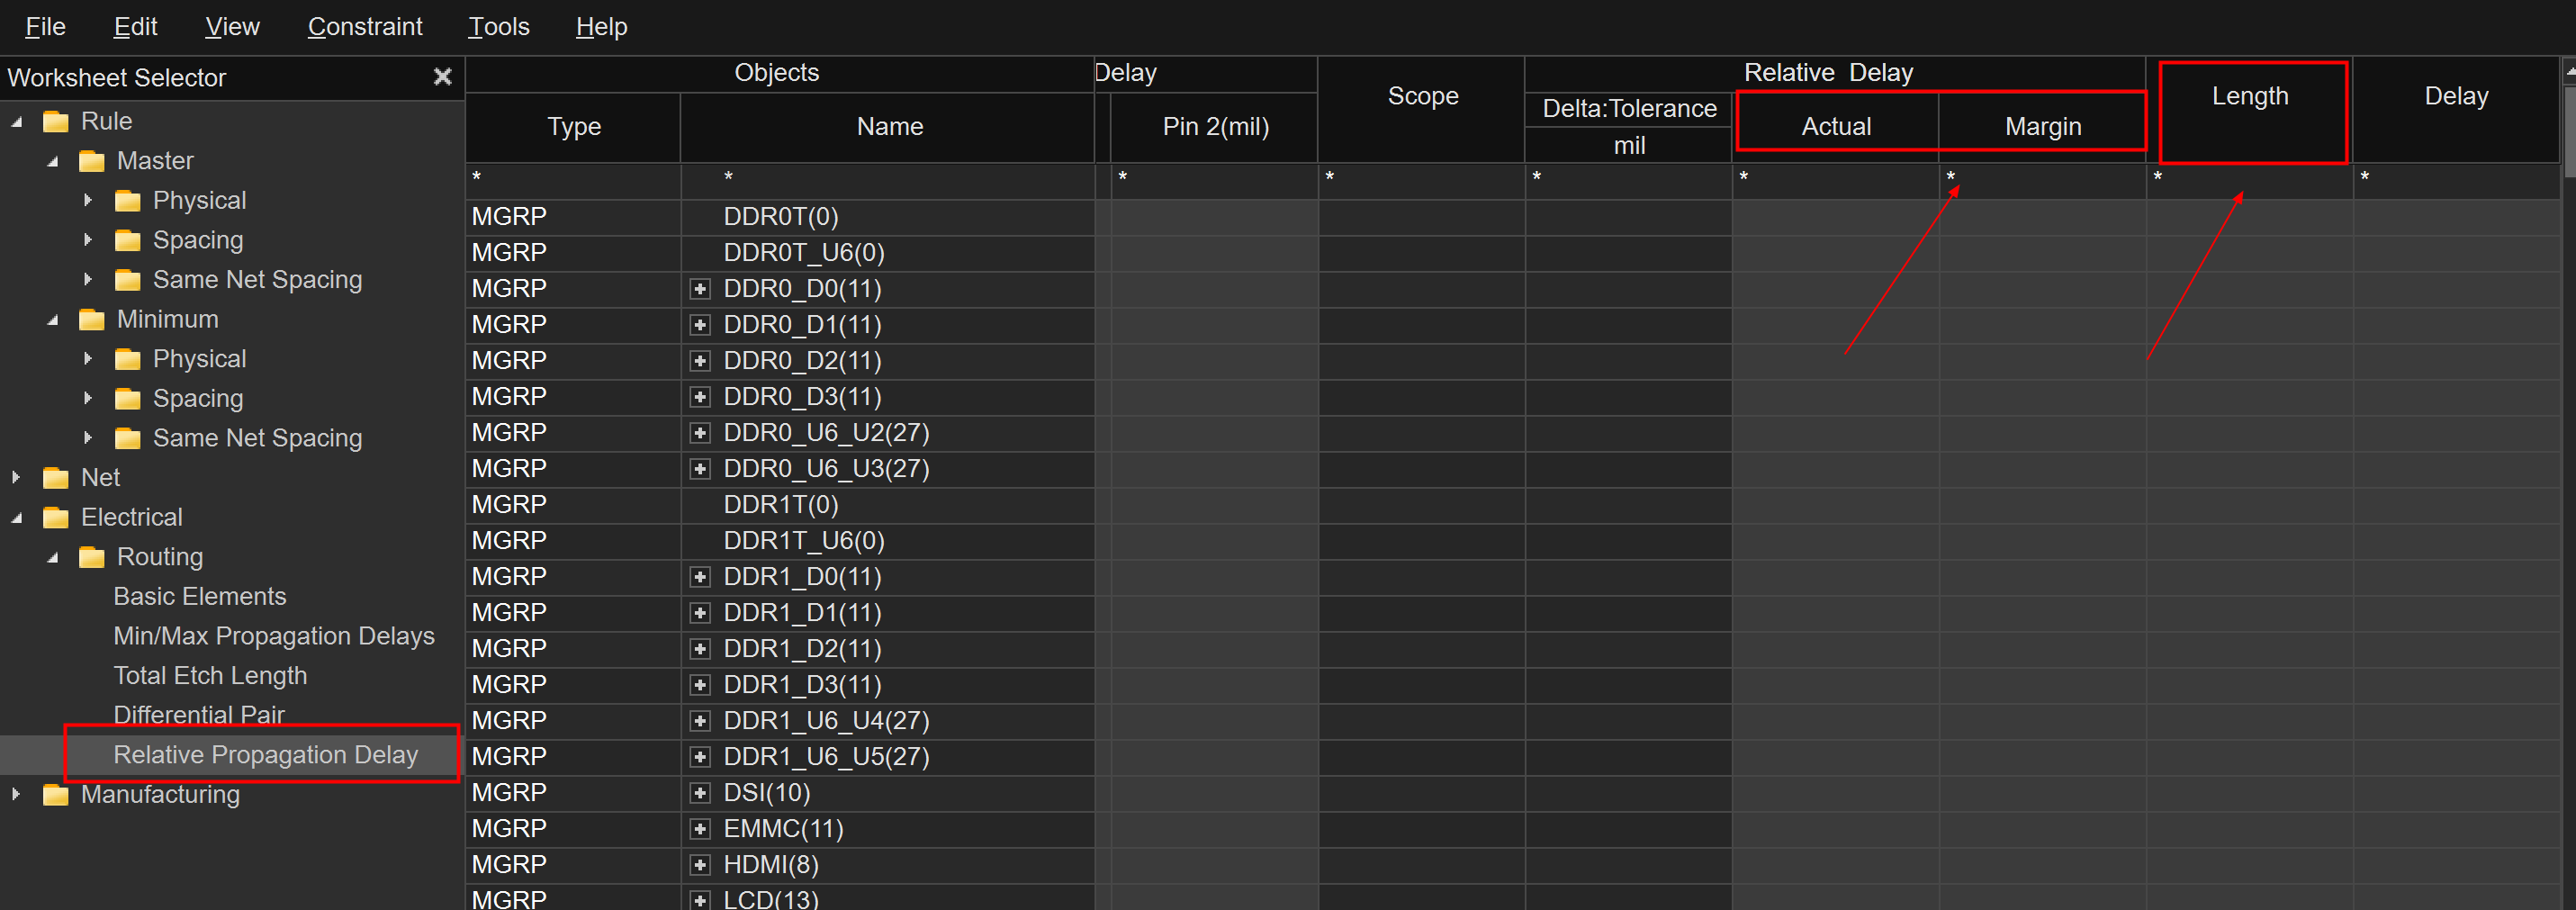Expand the Net tree node arrow
2576x910 pixels.
[x=16, y=477]
